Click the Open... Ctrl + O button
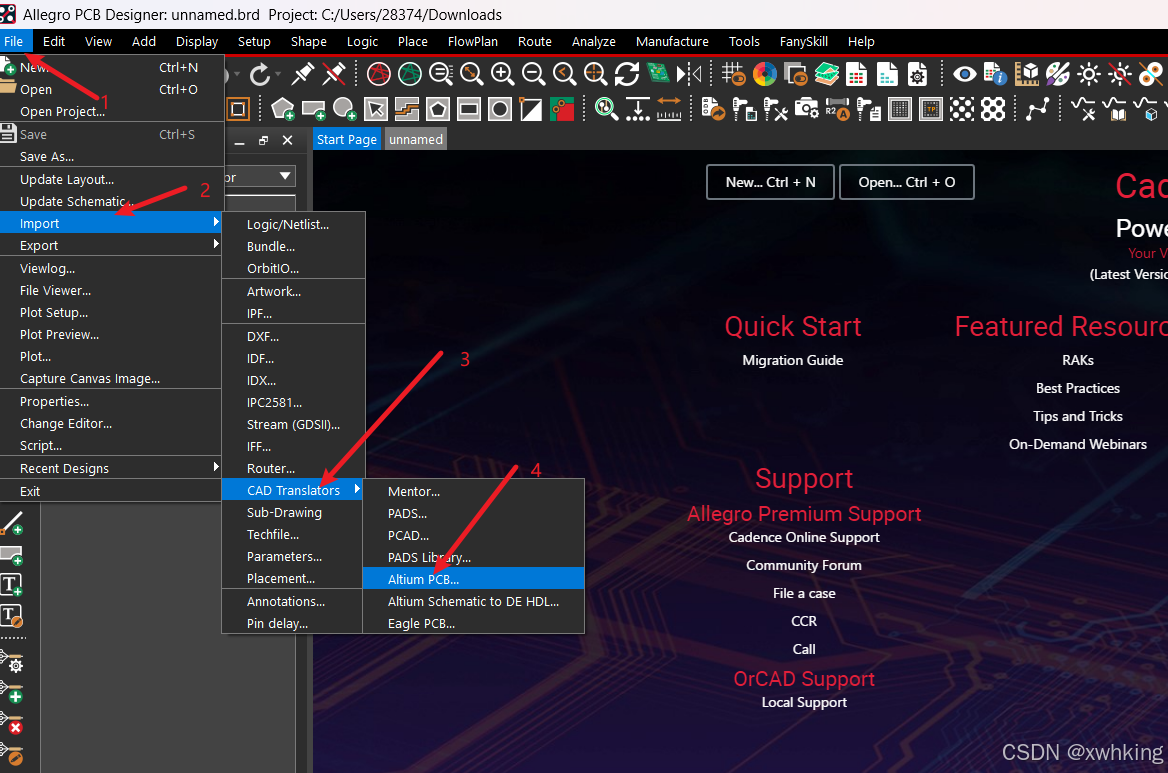 pos(907,182)
